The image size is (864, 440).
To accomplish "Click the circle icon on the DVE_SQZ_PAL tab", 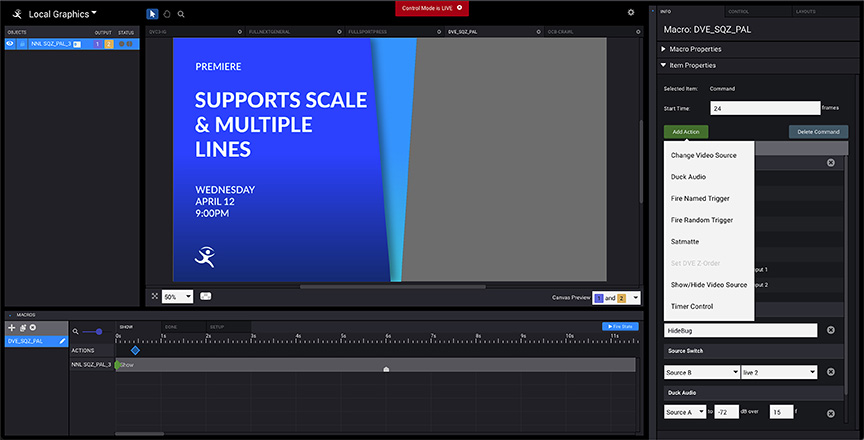I will (x=538, y=32).
